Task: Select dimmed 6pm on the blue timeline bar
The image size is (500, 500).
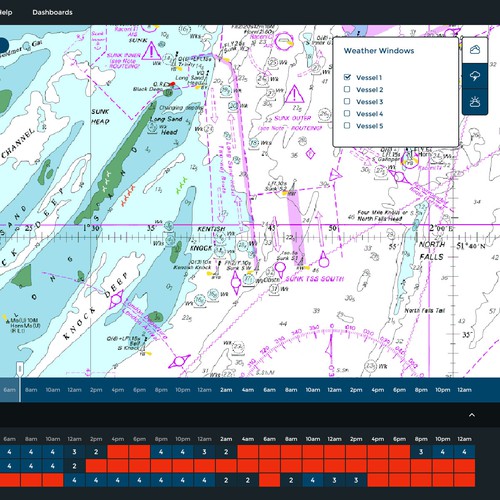Action: (139, 390)
